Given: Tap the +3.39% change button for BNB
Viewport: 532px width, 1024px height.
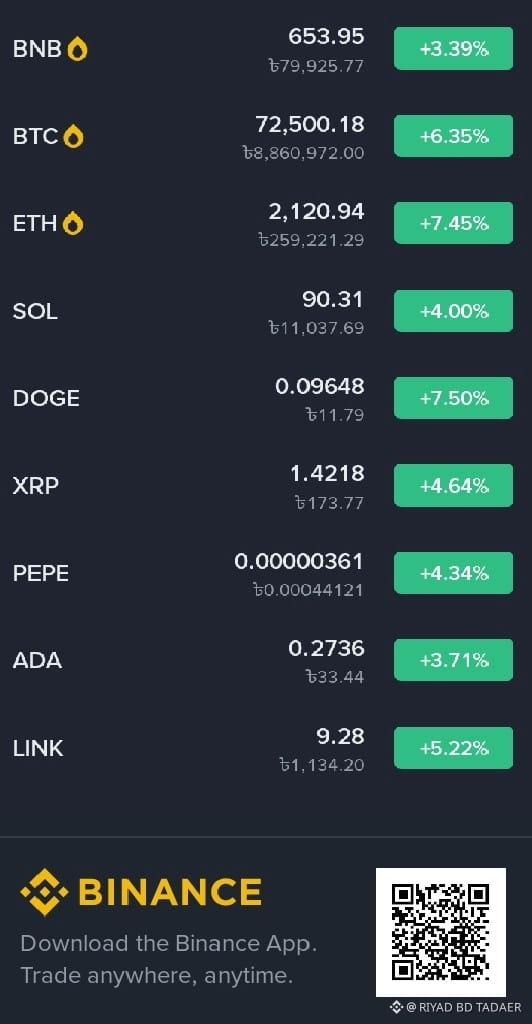Looking at the screenshot, I should 453,48.
